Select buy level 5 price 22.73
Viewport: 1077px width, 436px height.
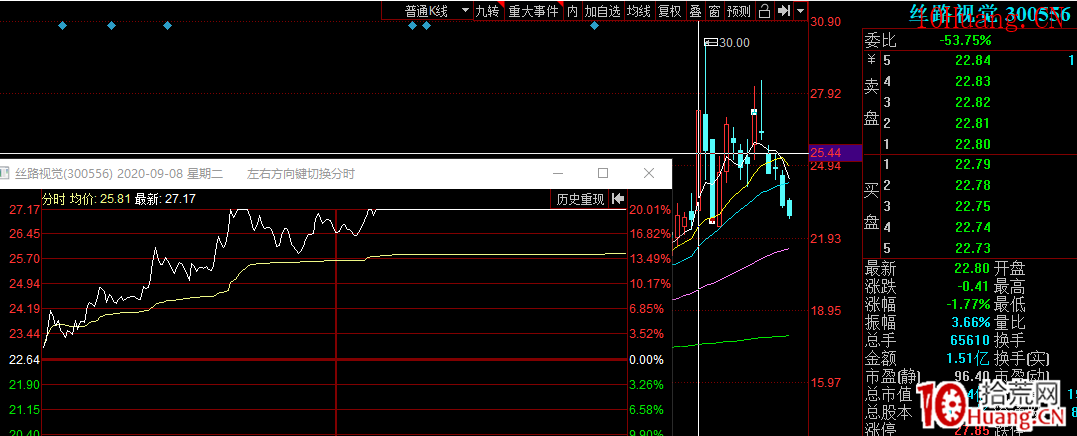[x=973, y=248]
